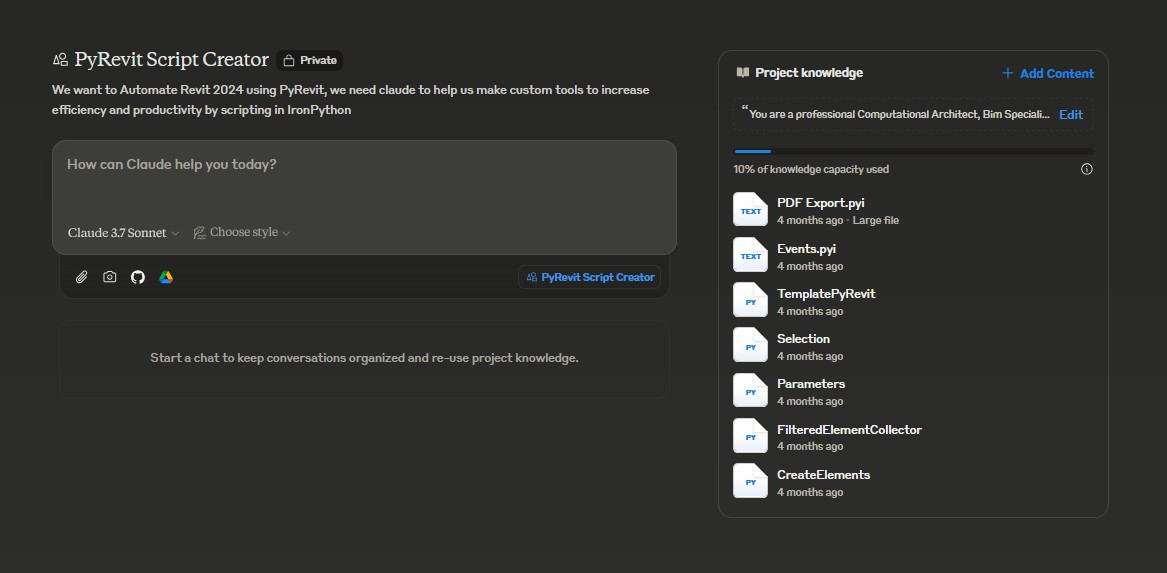Open the Events.pyi file name

(806, 249)
